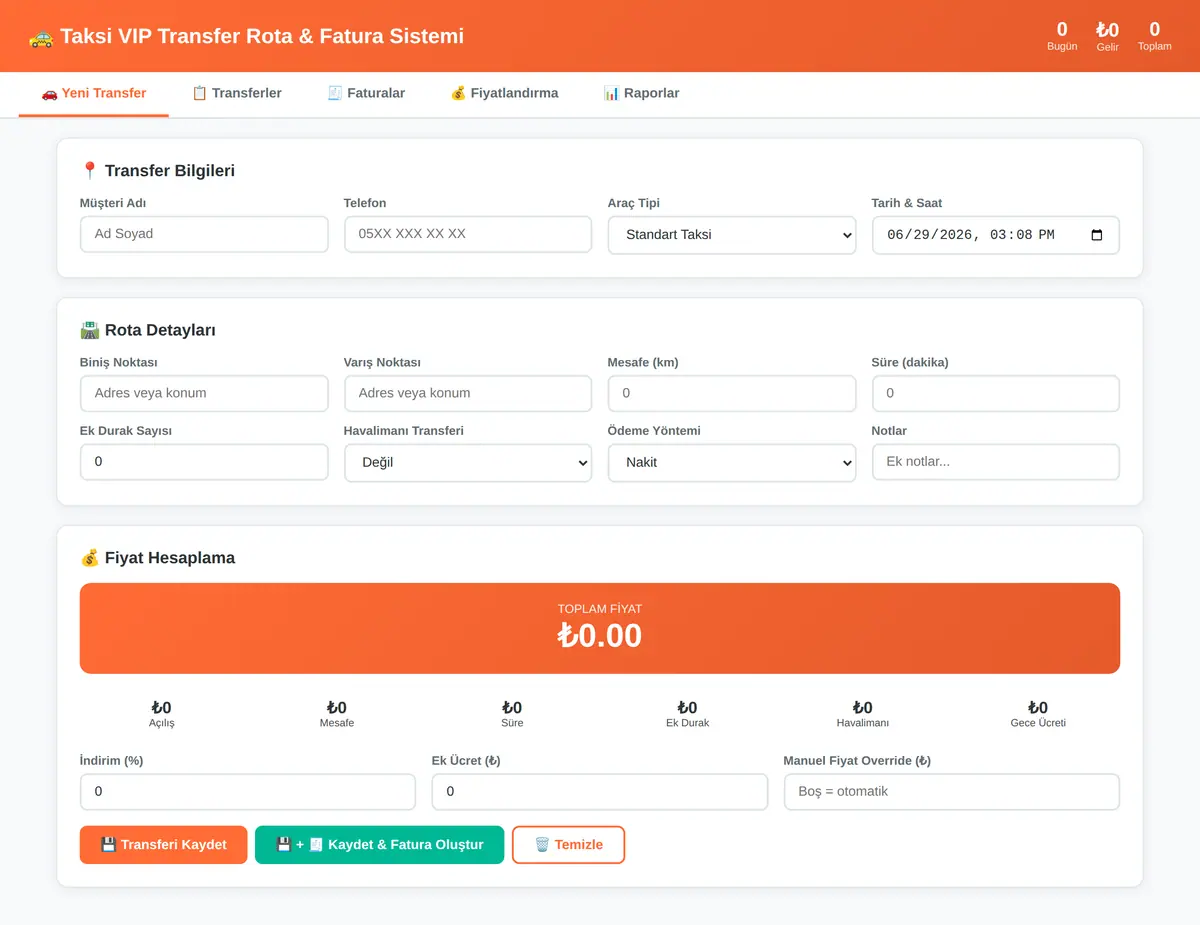
Task: Focus the Müşteri Adı input field
Action: (204, 234)
